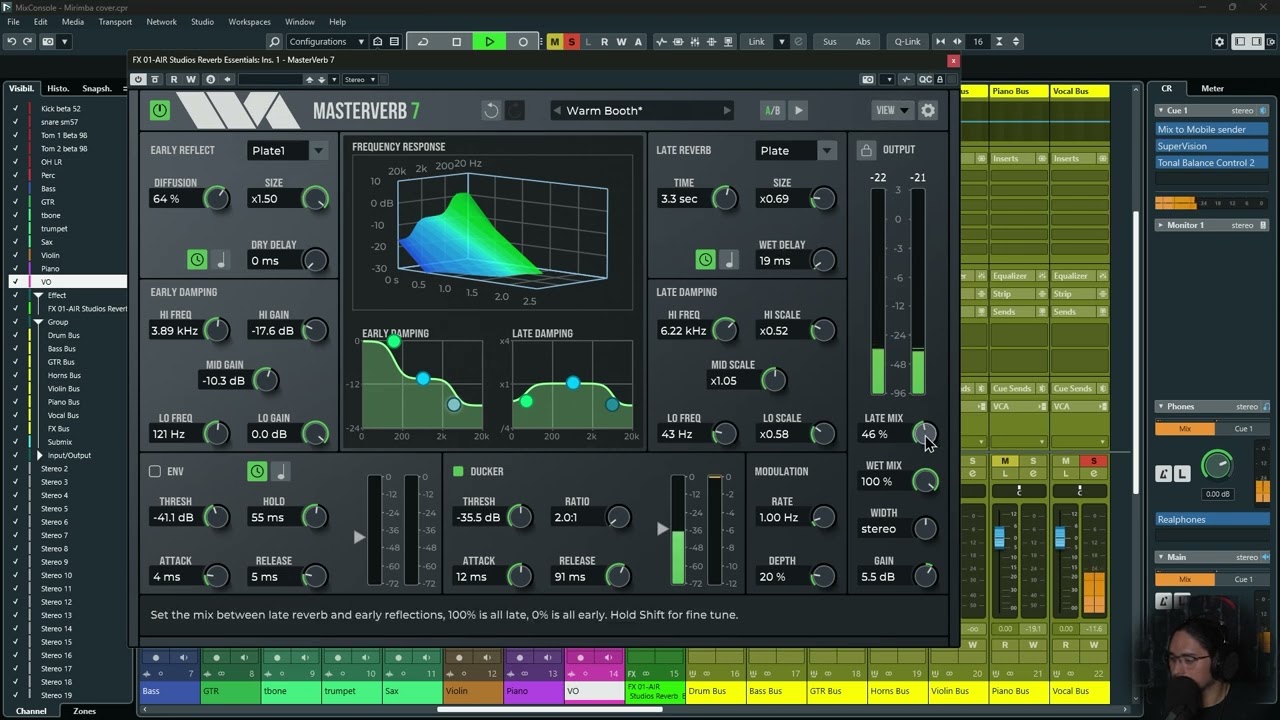The width and height of the screenshot is (1280, 720).
Task: Click the redo icon in MixConsole toolbar
Action: 28,42
